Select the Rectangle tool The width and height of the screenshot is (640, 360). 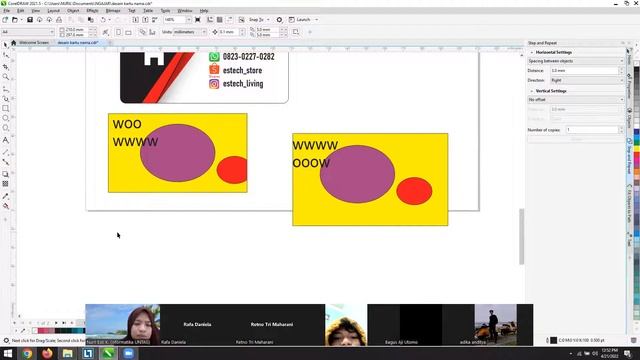(x=5, y=109)
